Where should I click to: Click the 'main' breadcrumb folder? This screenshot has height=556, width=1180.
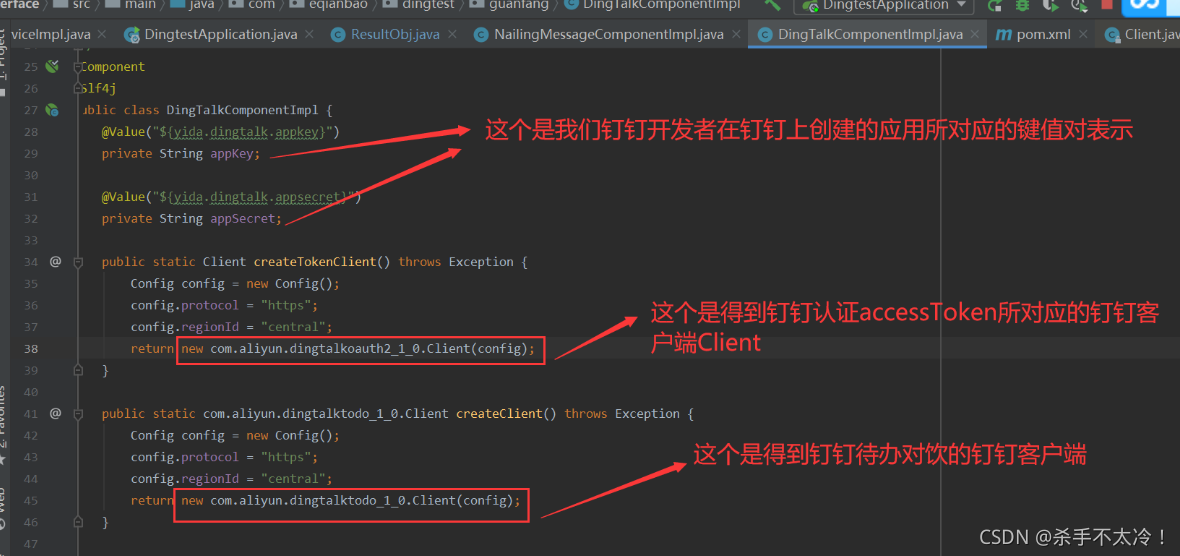128,5
